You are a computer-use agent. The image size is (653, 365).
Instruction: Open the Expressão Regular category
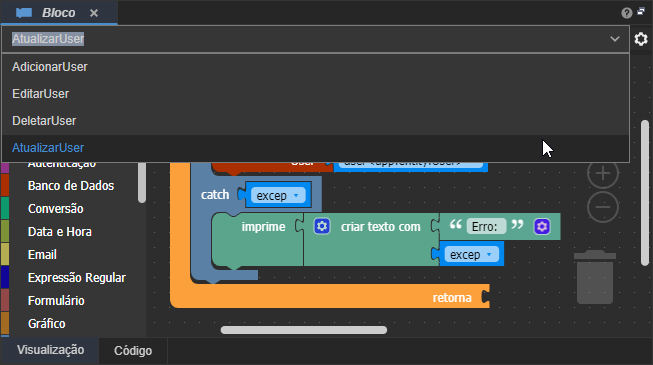click(x=77, y=278)
